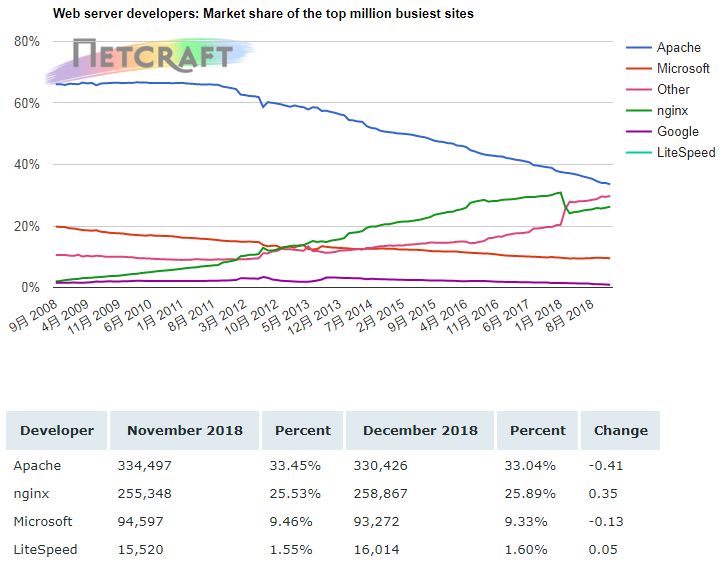Click the 8月 2018 axis label
This screenshot has height=567, width=723.
click(x=570, y=315)
